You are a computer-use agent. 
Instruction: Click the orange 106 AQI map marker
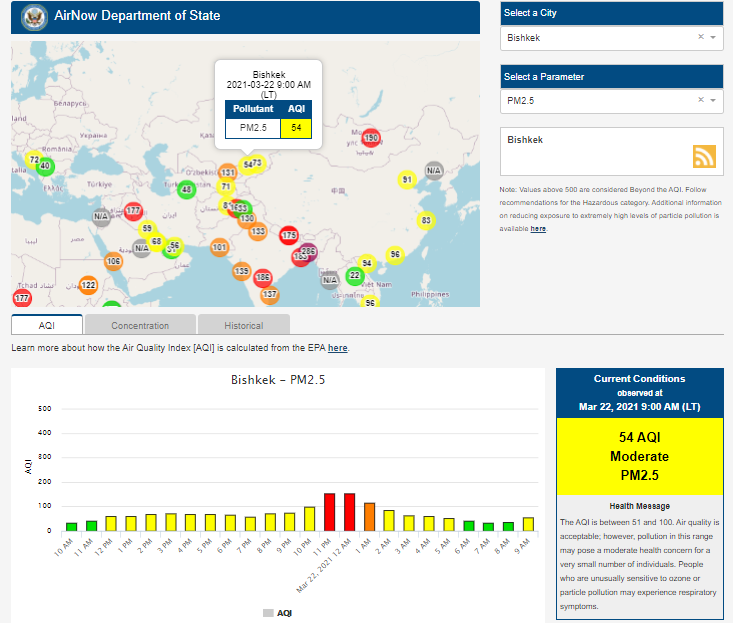(113, 262)
